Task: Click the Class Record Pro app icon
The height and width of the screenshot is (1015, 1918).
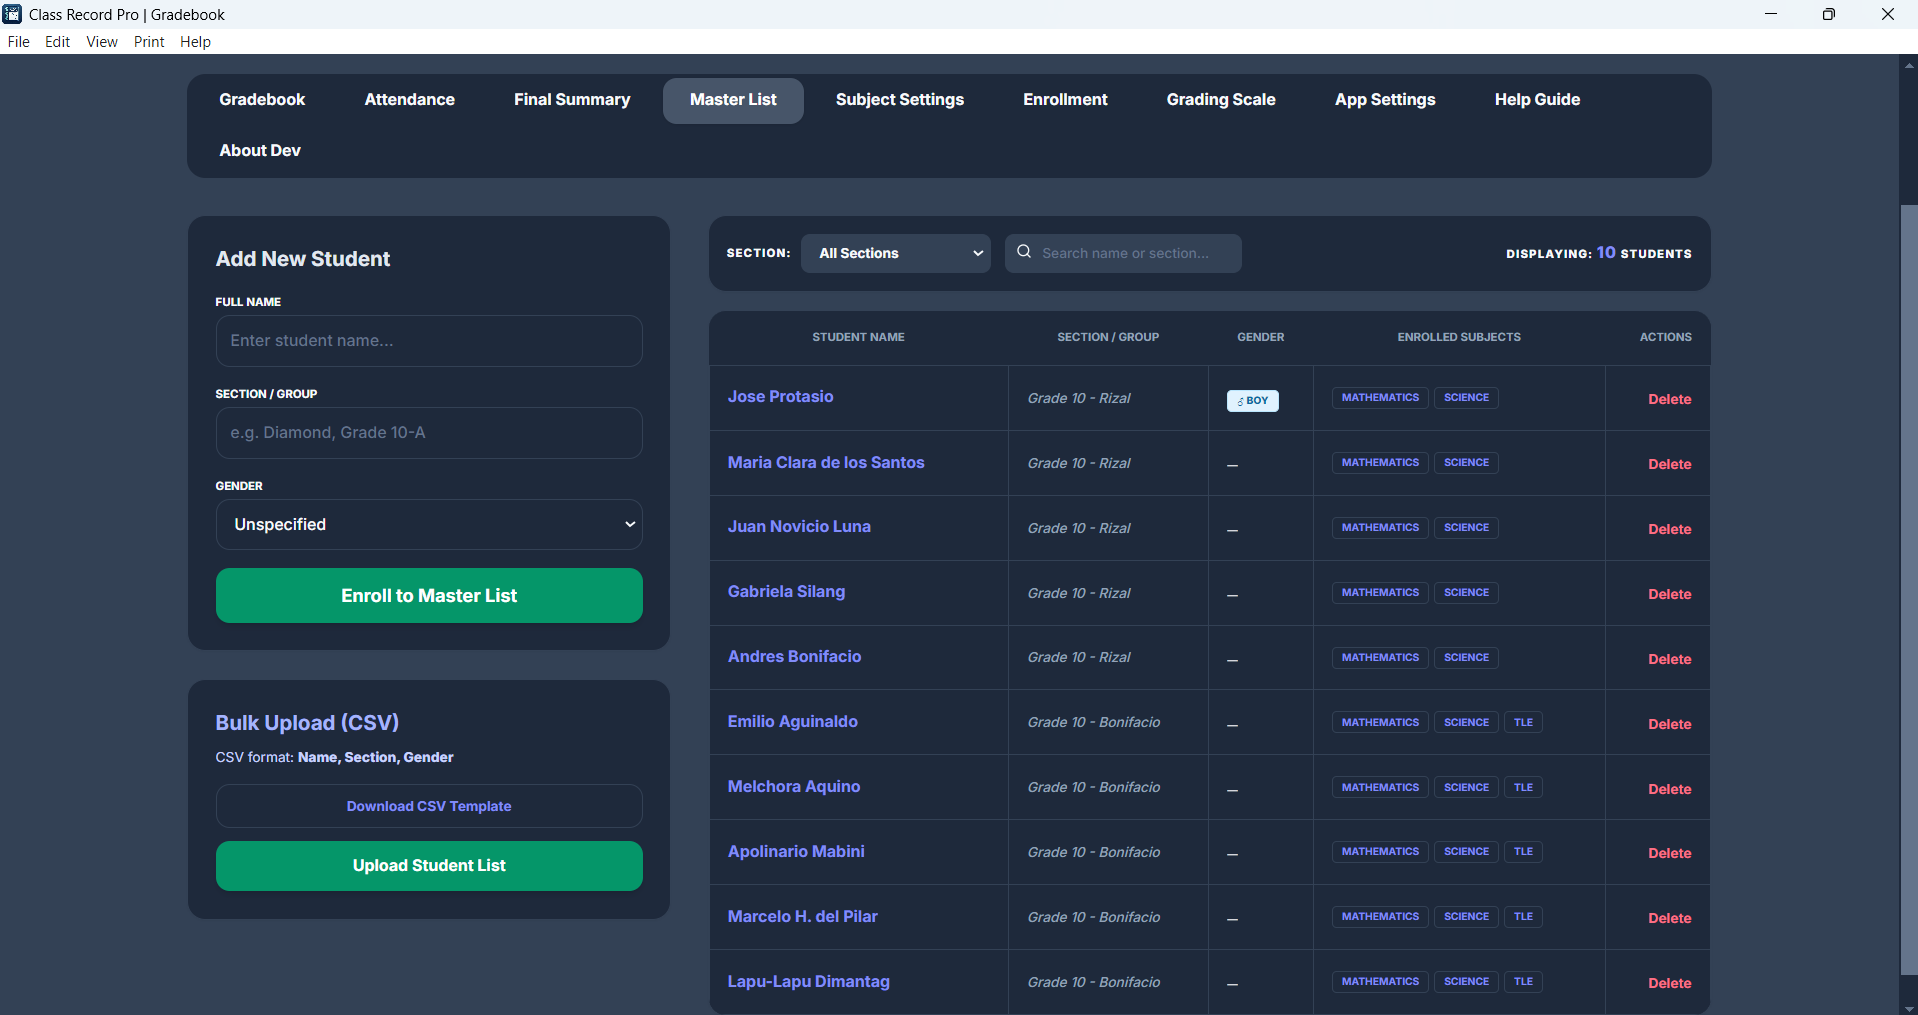Action: (12, 14)
